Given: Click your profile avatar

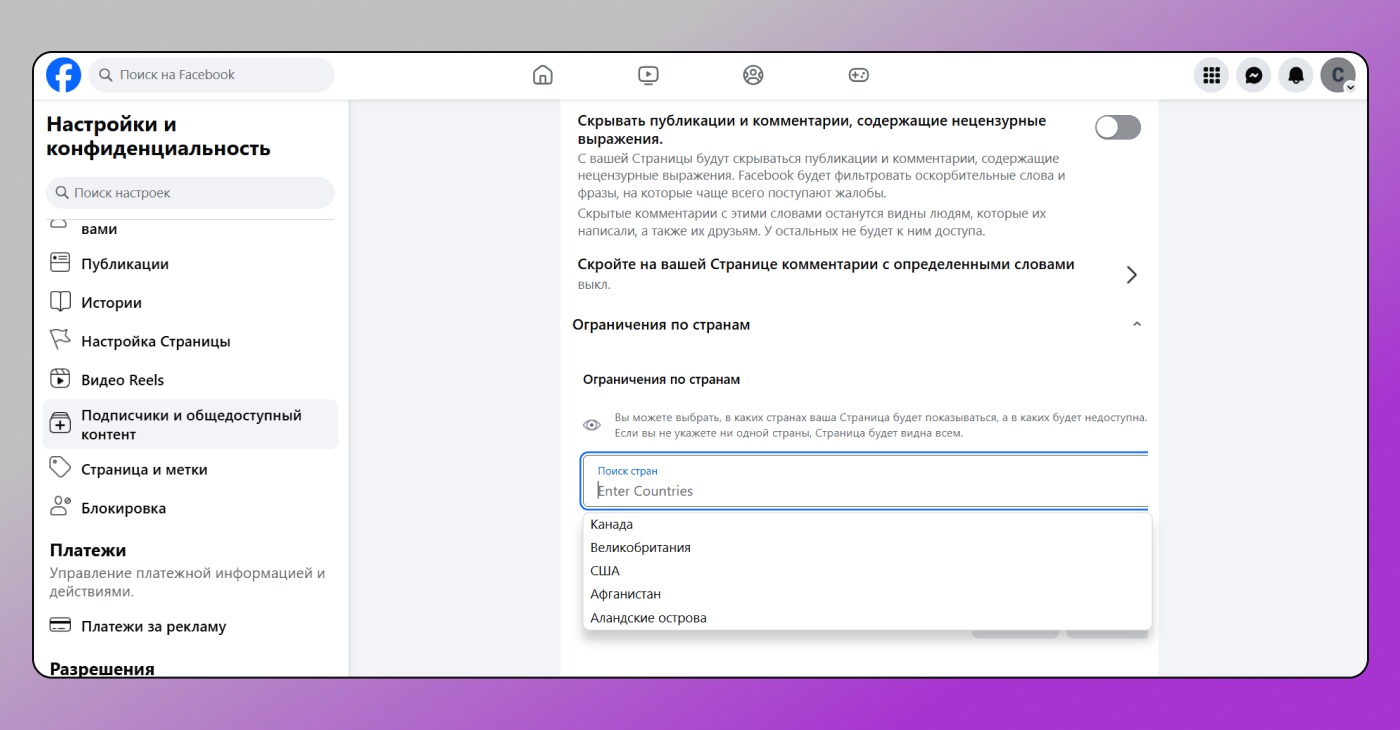Looking at the screenshot, I should click(x=1338, y=74).
